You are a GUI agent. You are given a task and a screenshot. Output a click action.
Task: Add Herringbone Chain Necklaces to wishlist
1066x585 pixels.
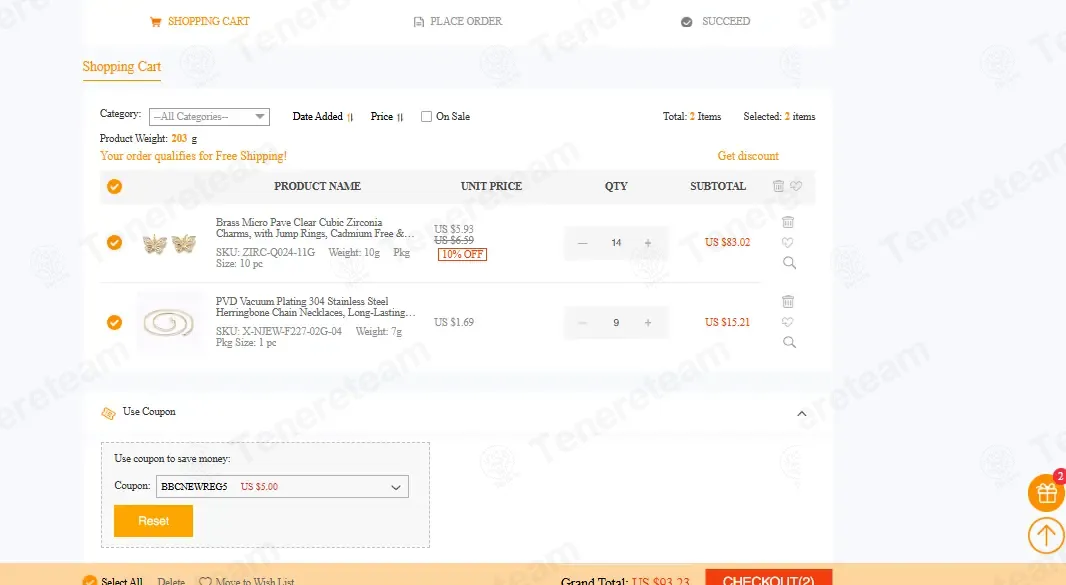click(x=788, y=322)
